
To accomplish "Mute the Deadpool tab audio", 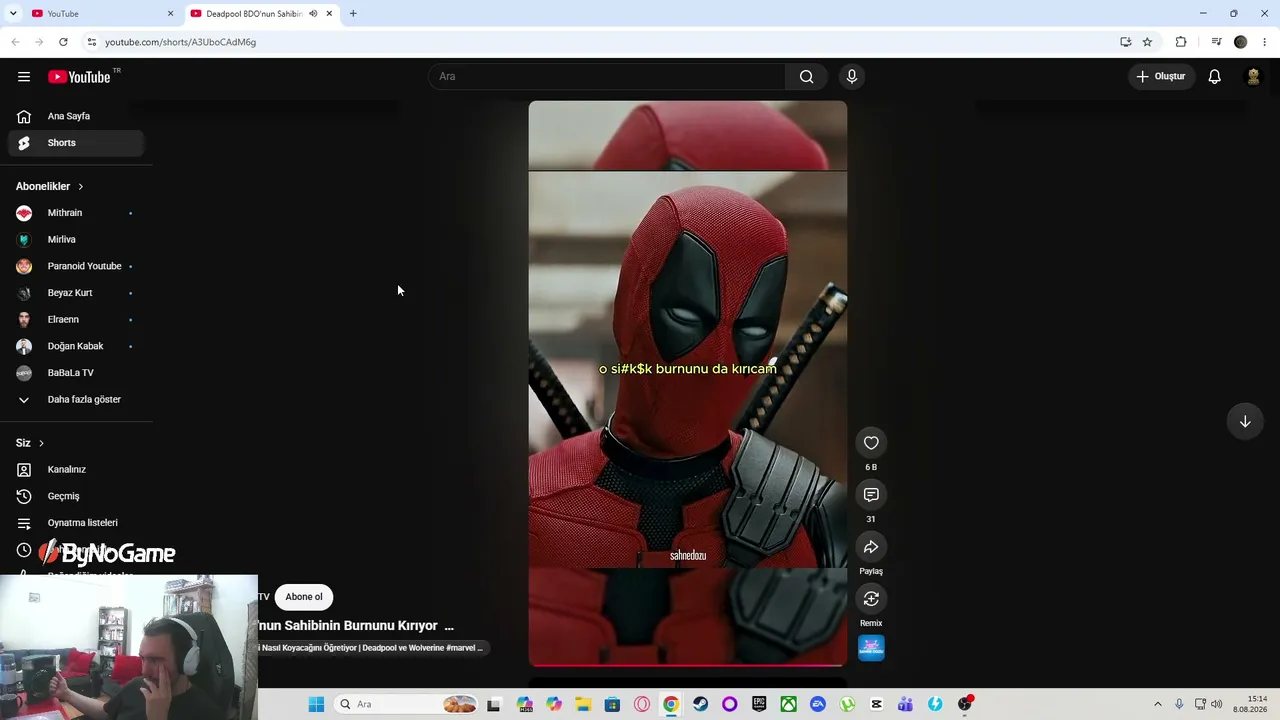I will [x=313, y=14].
